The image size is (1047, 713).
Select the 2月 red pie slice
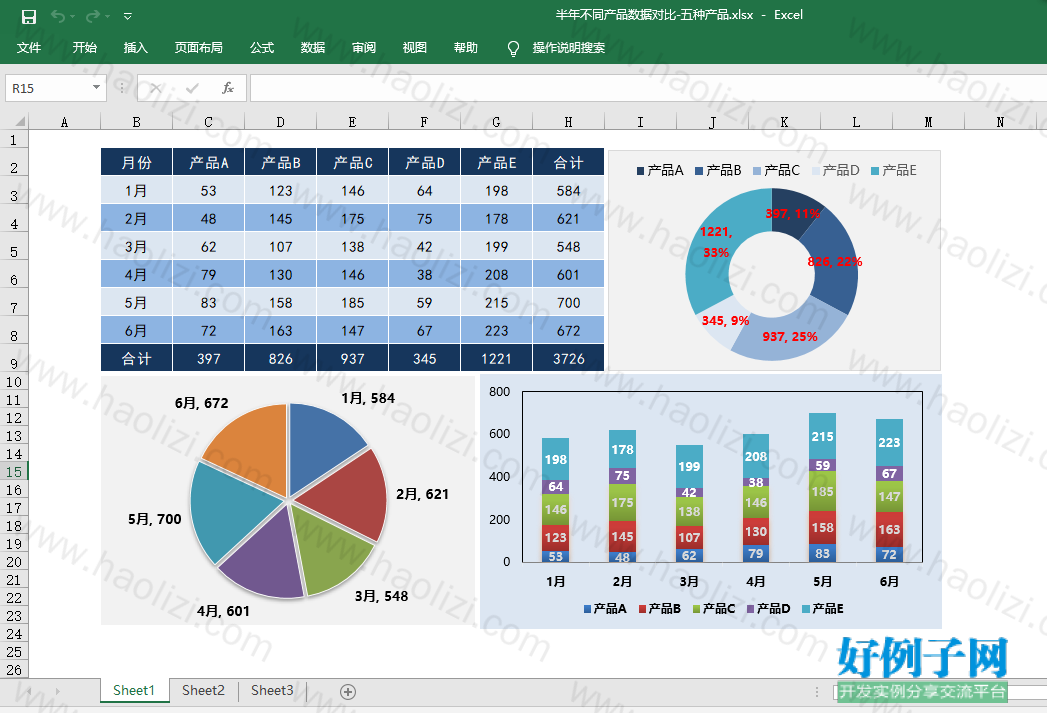pyautogui.click(x=349, y=493)
